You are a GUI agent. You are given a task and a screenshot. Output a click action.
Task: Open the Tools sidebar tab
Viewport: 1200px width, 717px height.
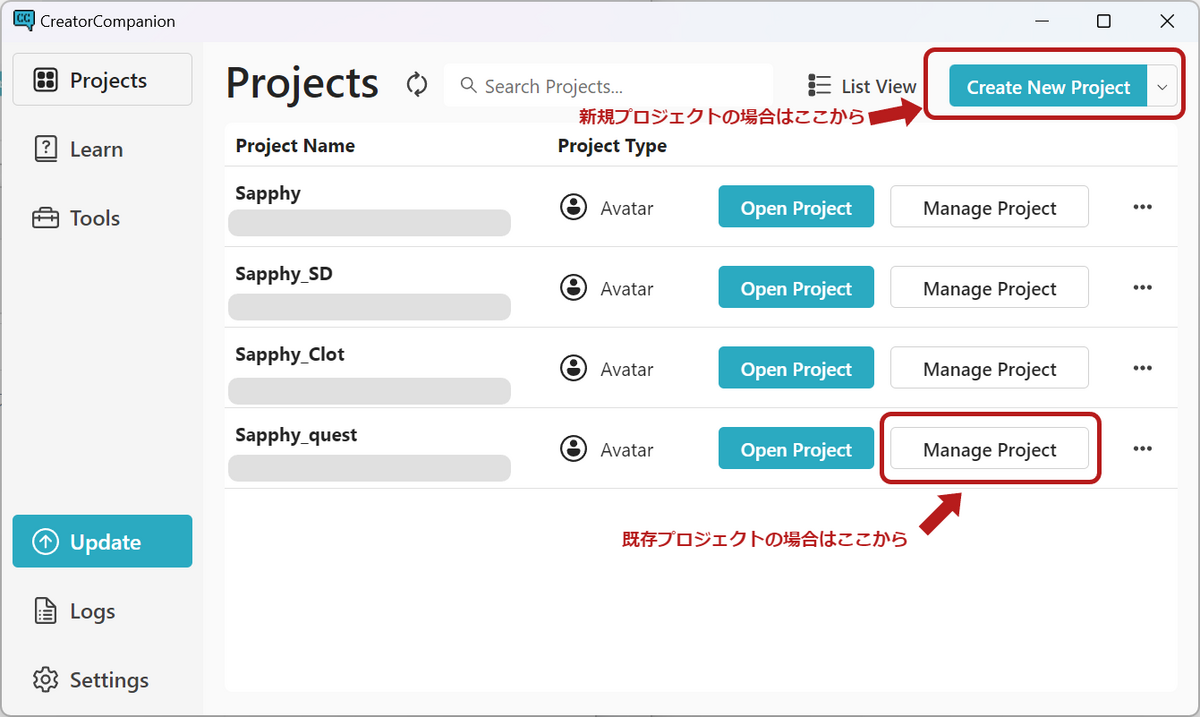coord(102,218)
